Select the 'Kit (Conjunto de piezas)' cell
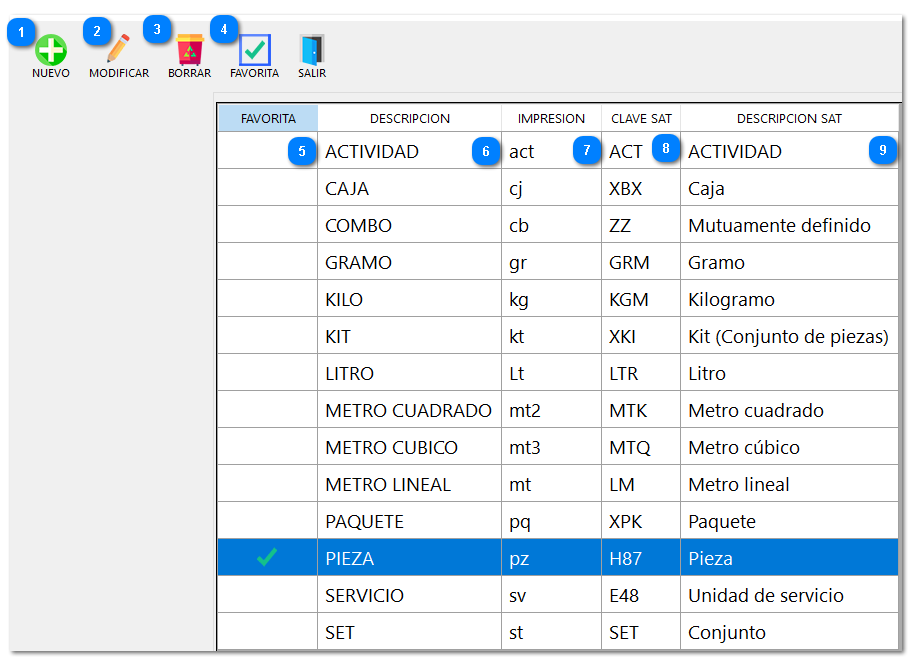The width and height of the screenshot is (911, 660). tap(788, 336)
